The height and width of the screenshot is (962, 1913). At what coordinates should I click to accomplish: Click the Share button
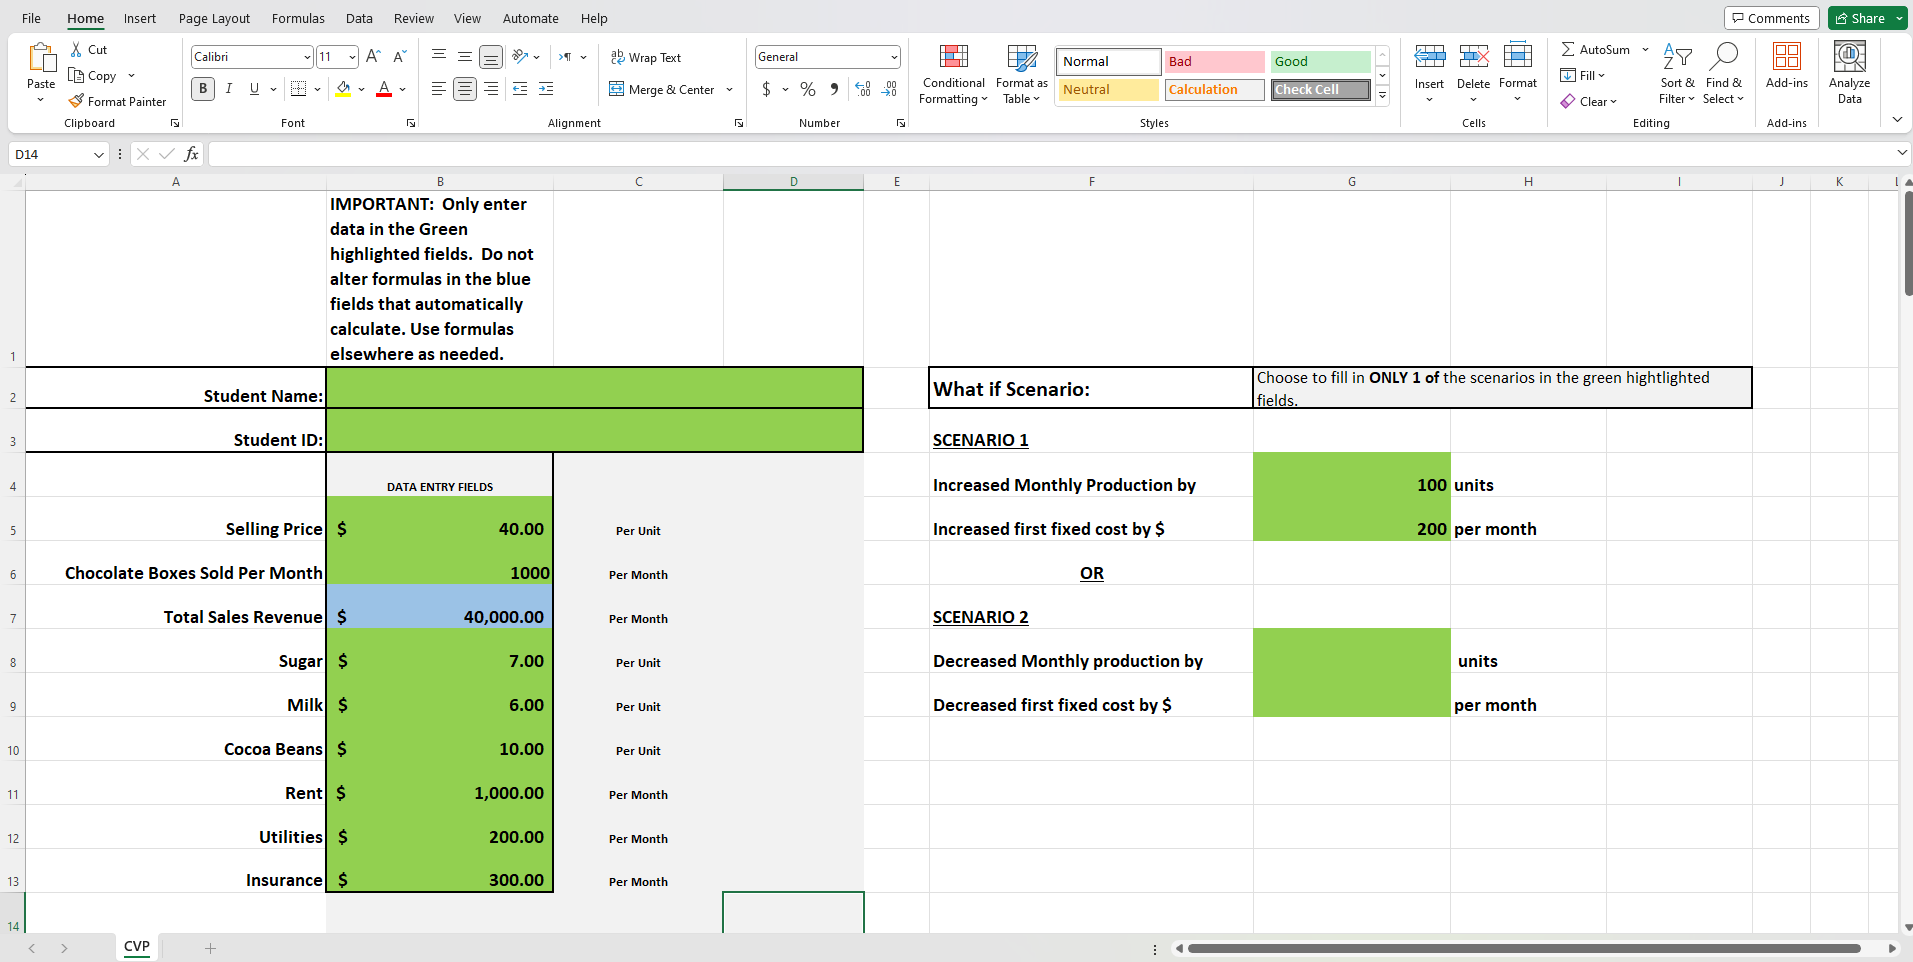tap(1862, 17)
